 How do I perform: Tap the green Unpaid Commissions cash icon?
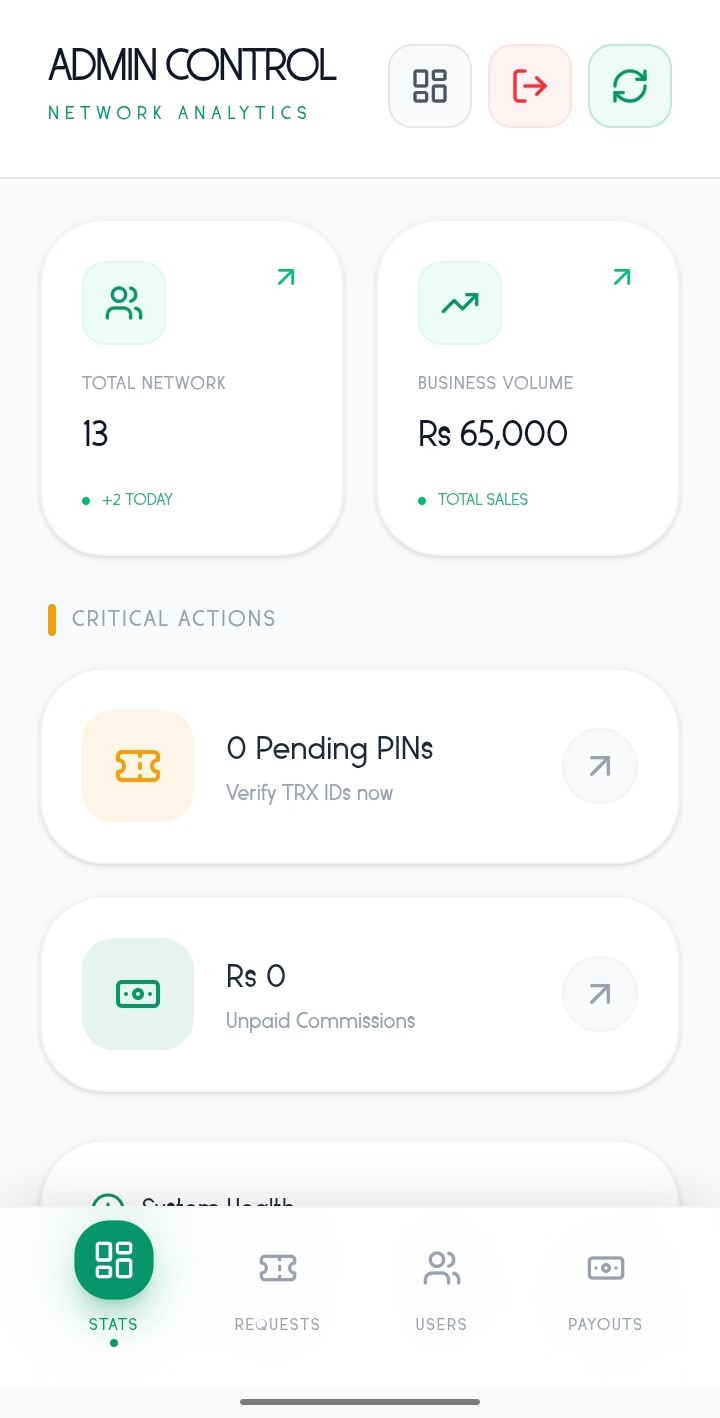[138, 994]
